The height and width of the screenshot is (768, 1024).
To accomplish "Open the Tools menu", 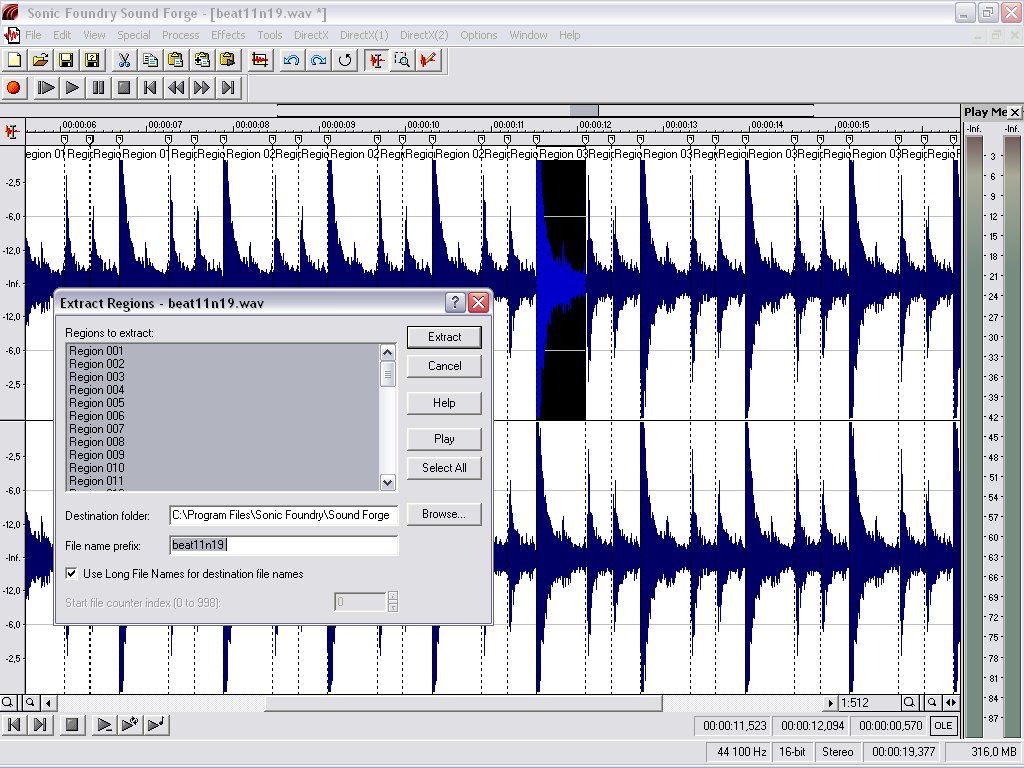I will [270, 35].
